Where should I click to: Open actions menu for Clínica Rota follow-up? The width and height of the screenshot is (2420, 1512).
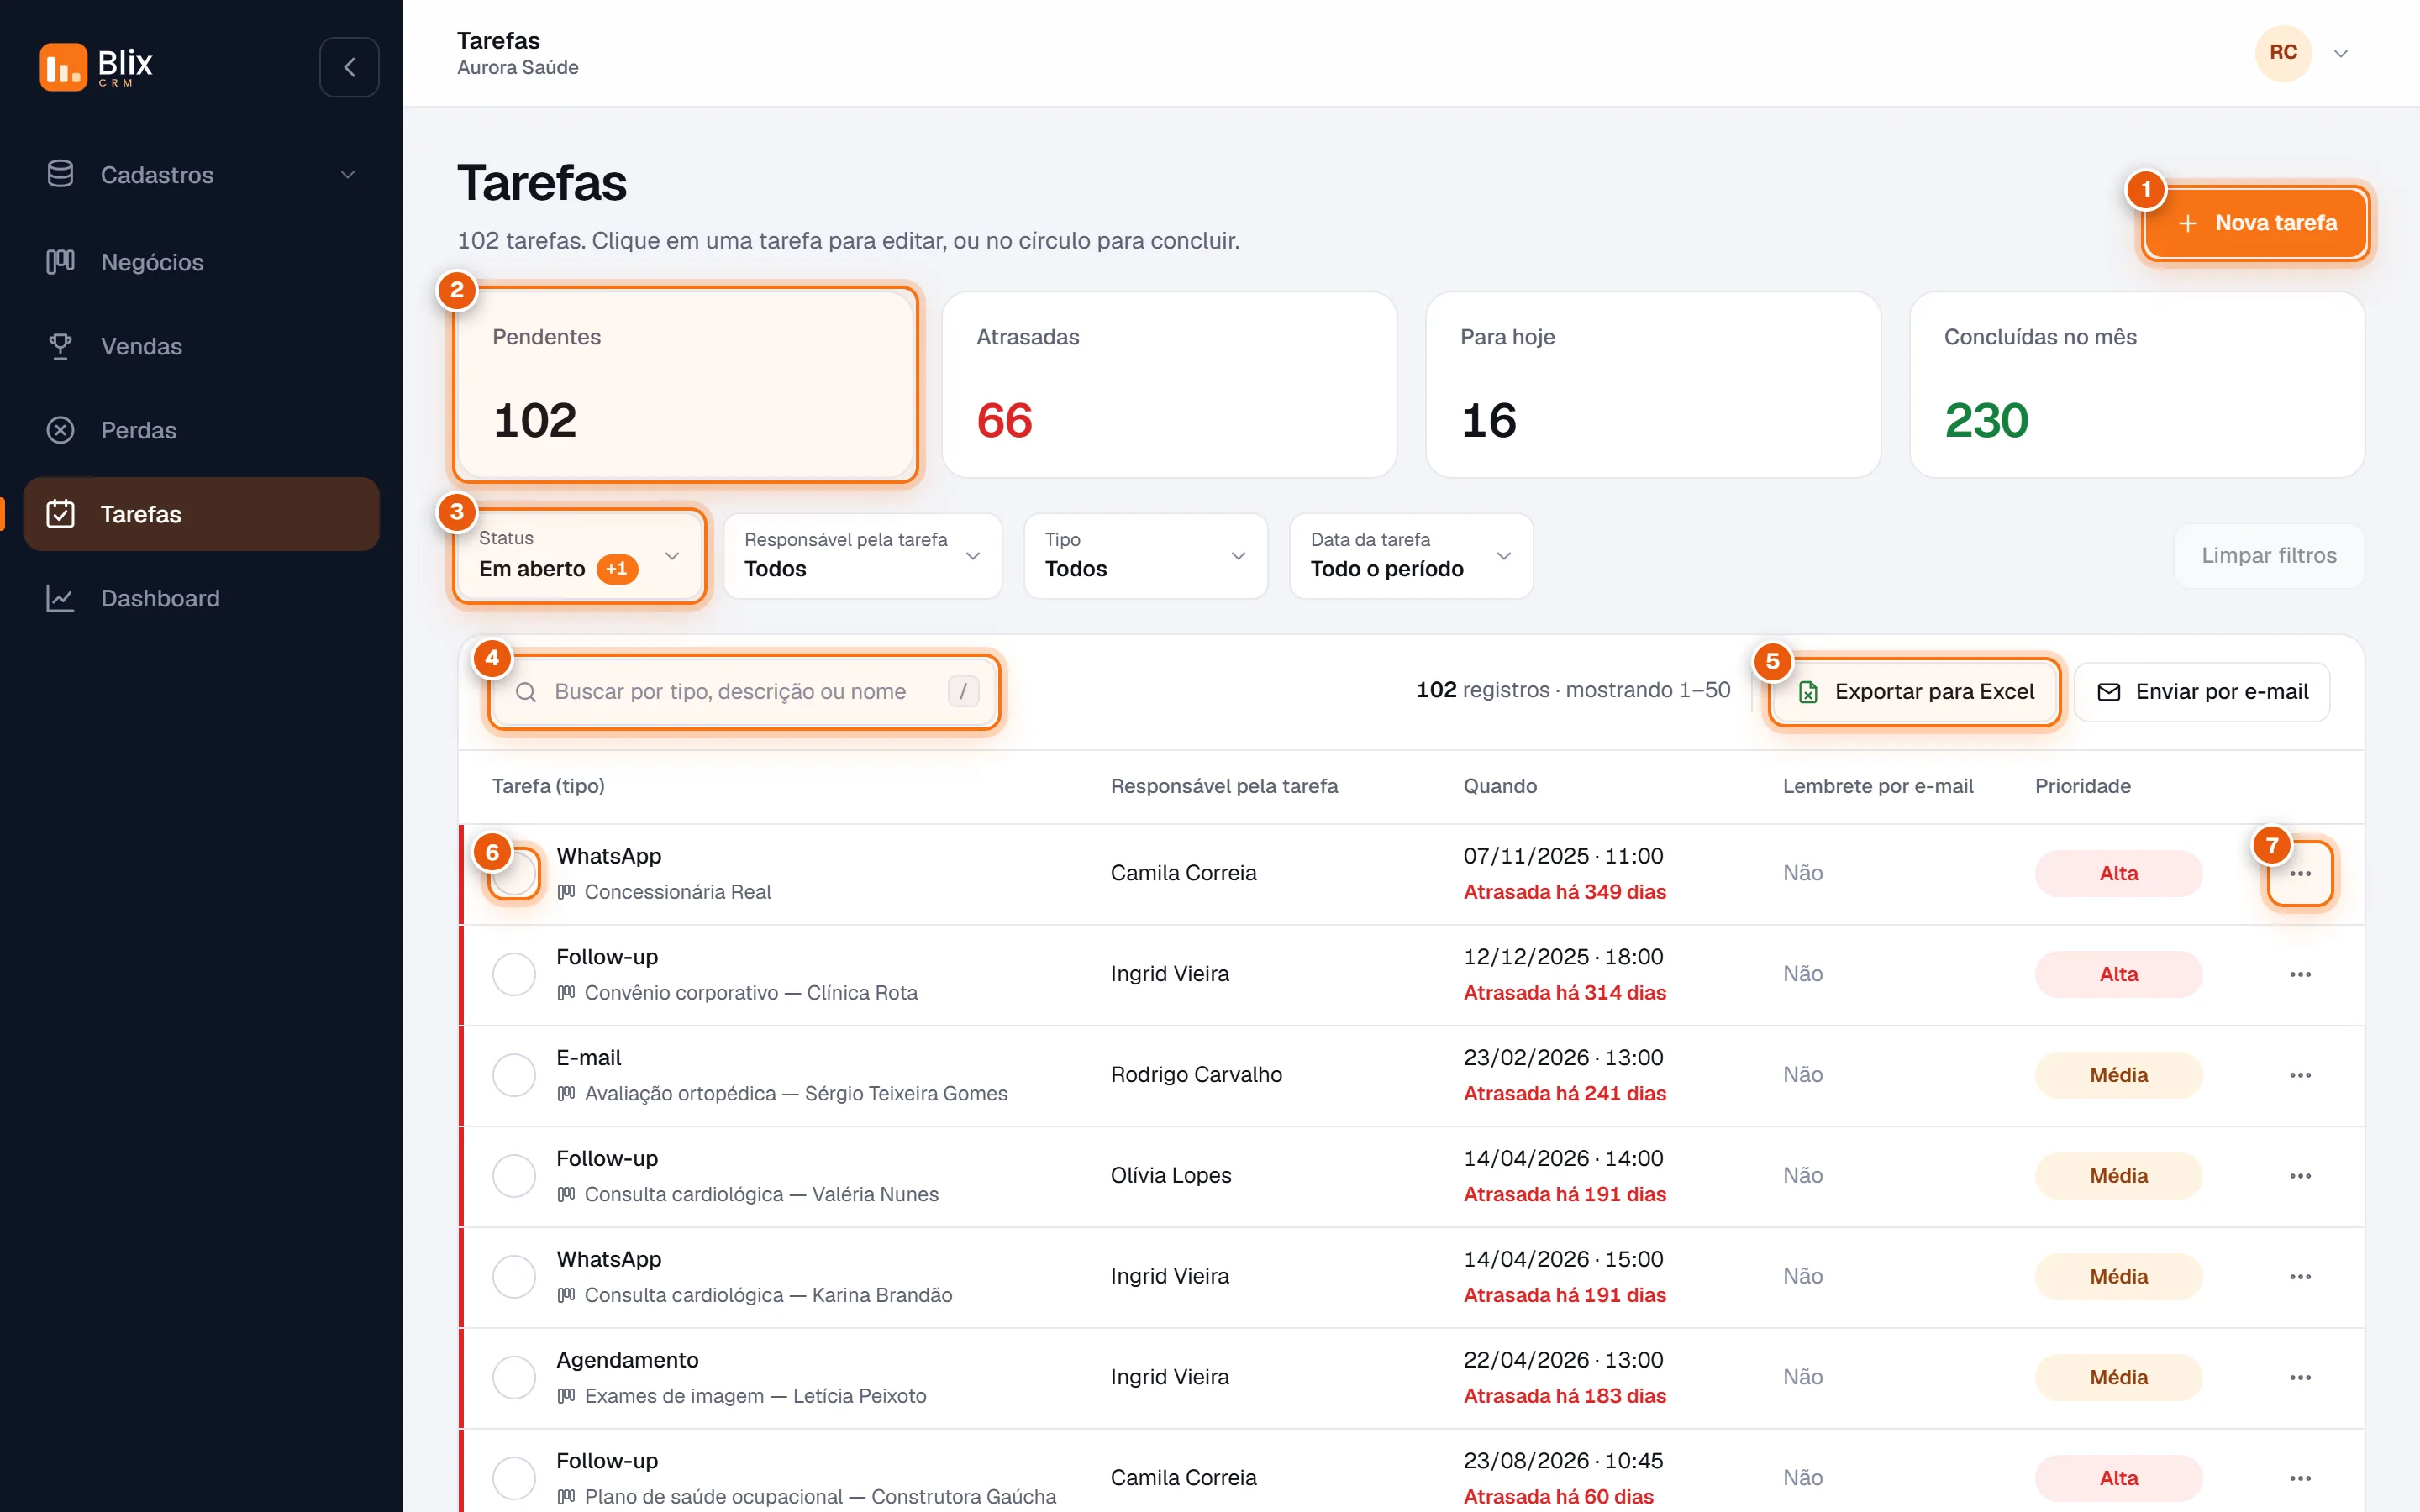point(2299,974)
